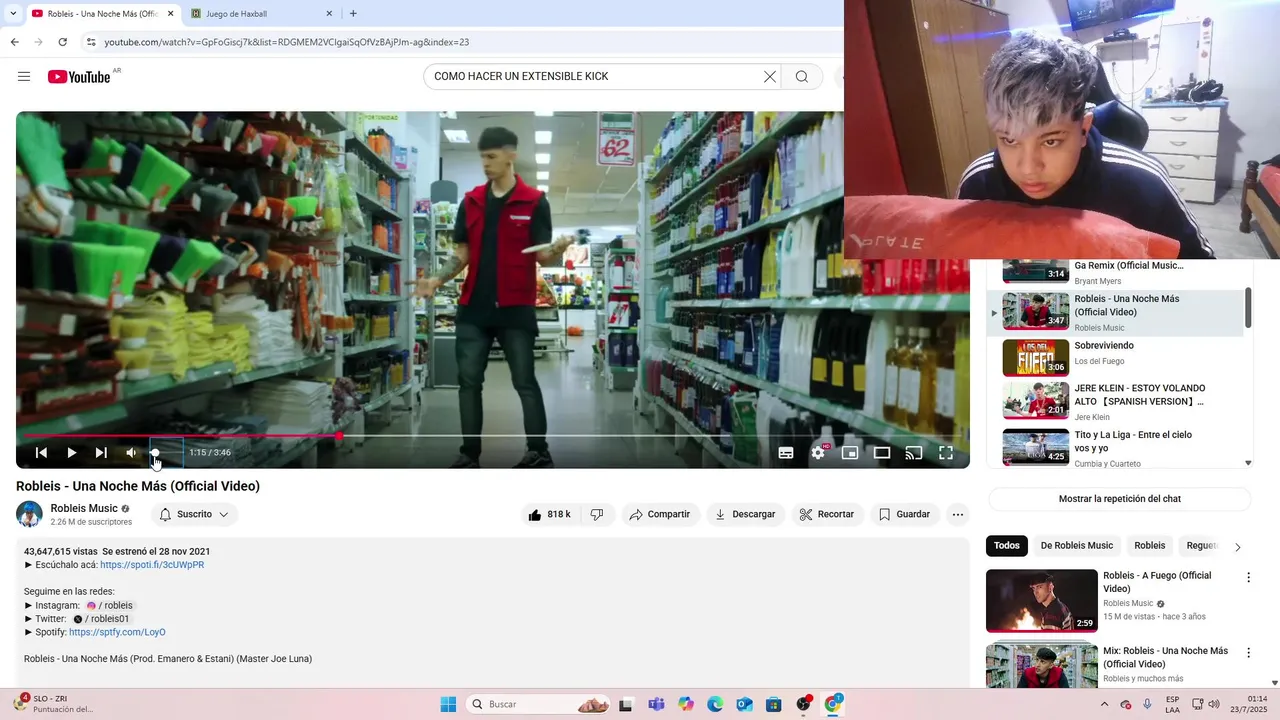This screenshot has height=720, width=1280.
Task: Open more actions three-dot menu below video
Action: [958, 514]
